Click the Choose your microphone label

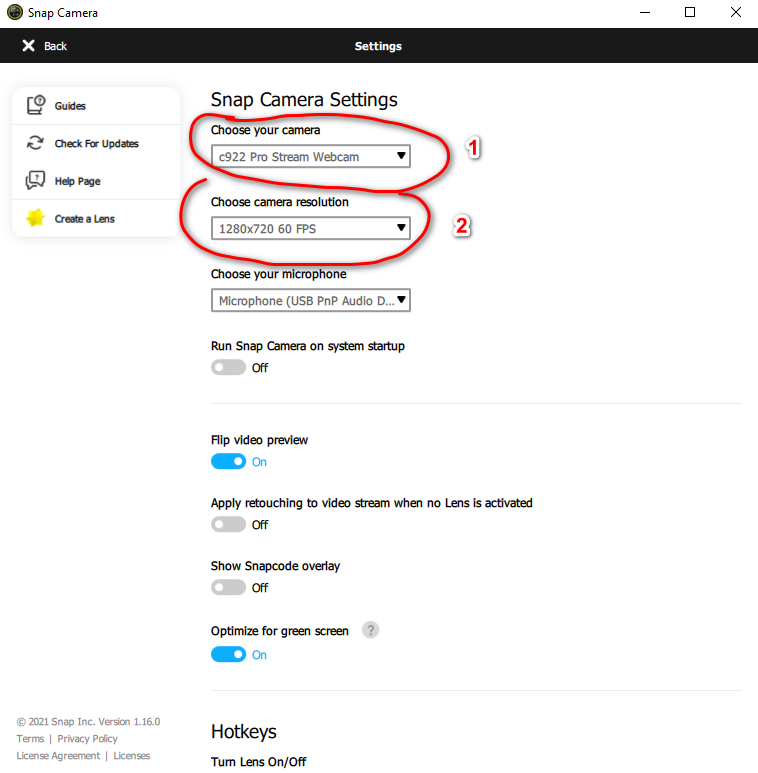[278, 274]
